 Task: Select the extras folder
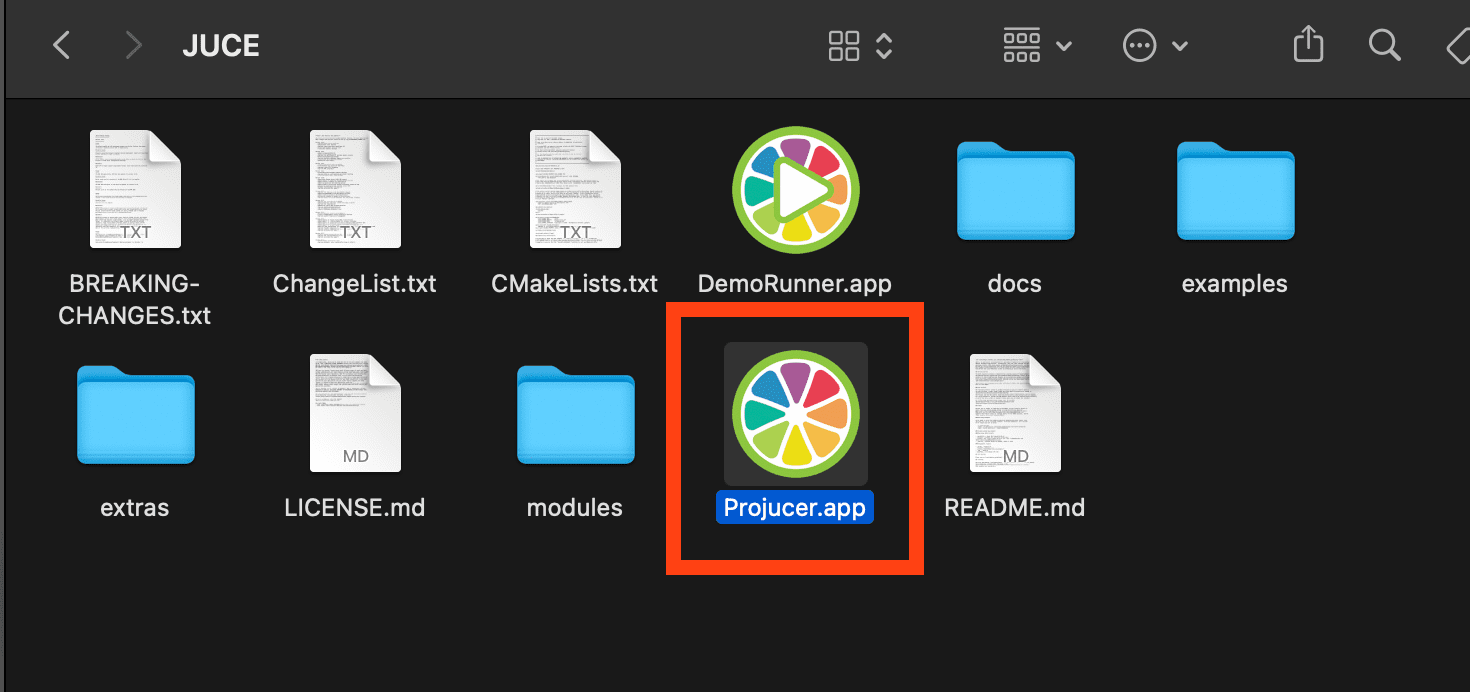135,414
